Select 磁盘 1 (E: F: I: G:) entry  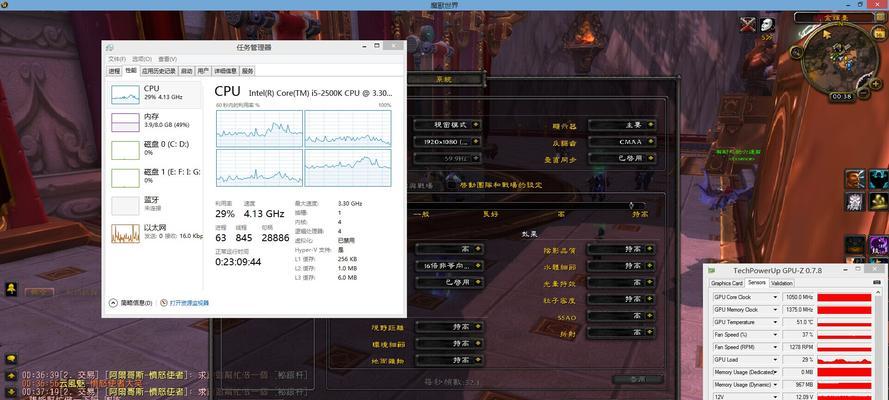coord(155,177)
